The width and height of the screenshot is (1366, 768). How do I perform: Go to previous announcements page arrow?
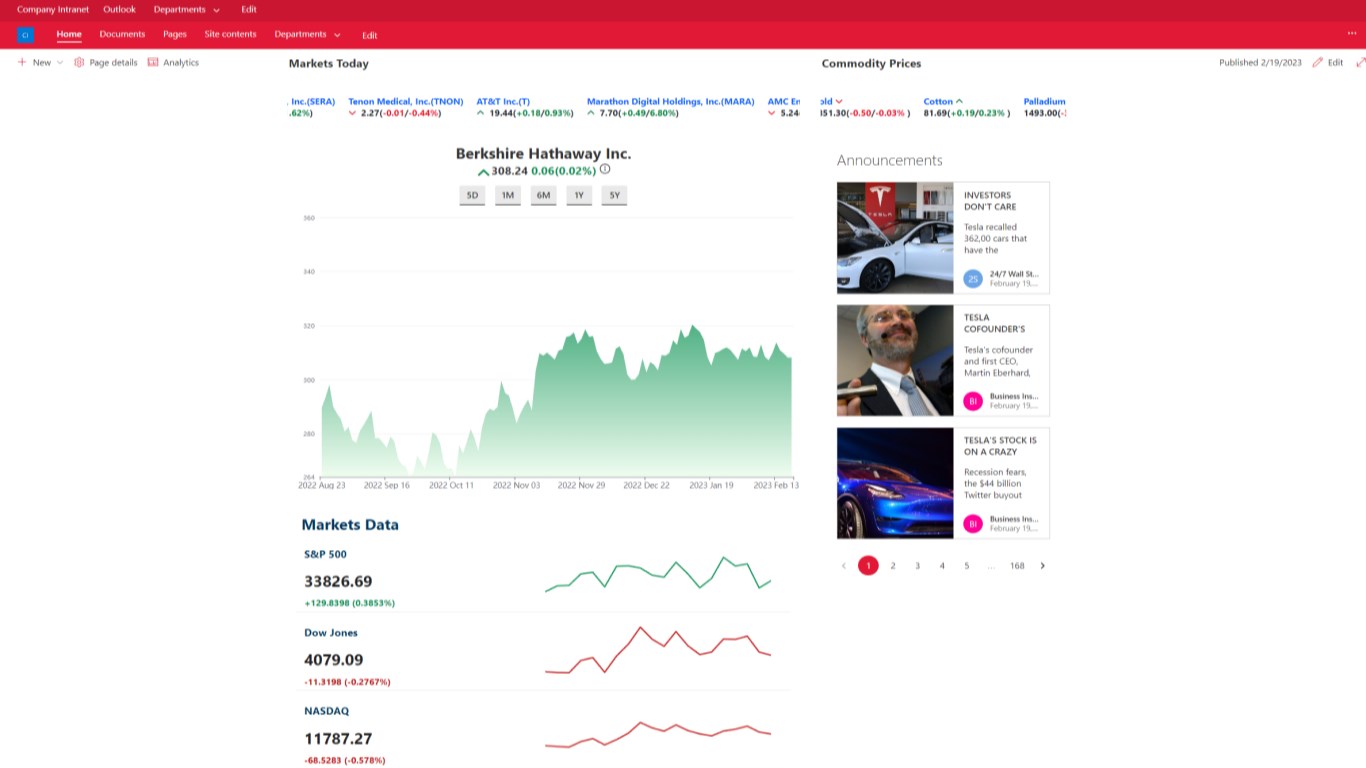coord(844,566)
